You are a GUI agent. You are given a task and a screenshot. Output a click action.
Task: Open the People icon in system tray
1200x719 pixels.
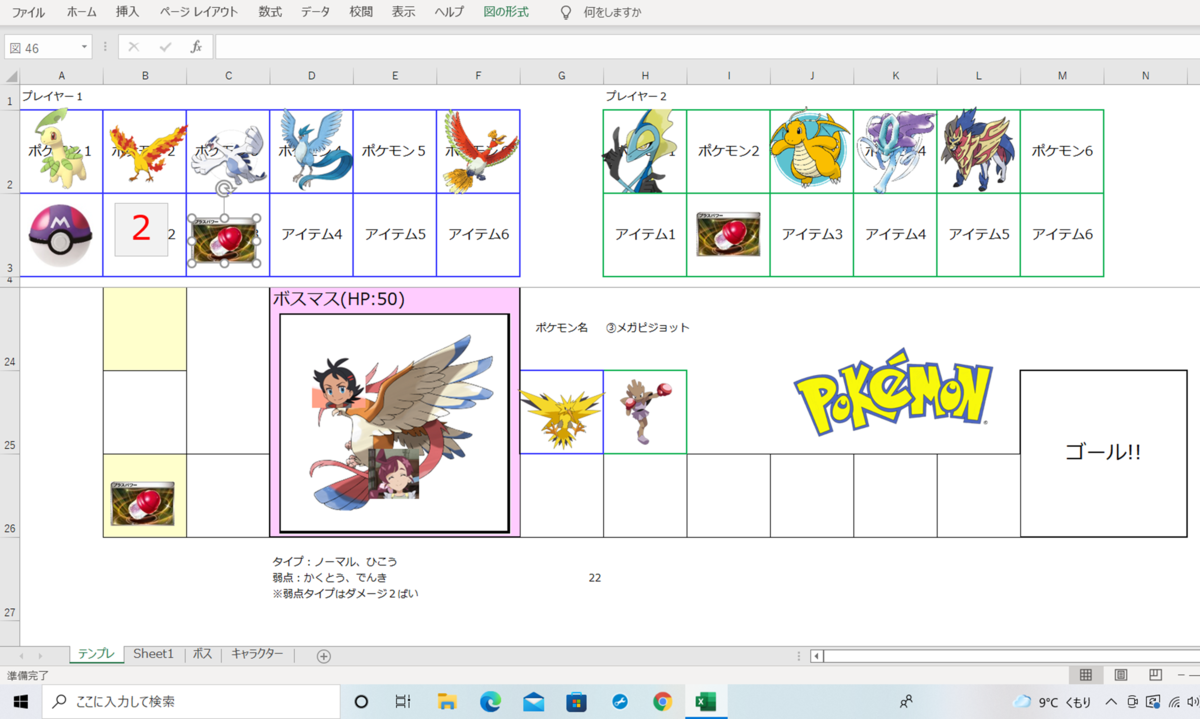(x=906, y=702)
